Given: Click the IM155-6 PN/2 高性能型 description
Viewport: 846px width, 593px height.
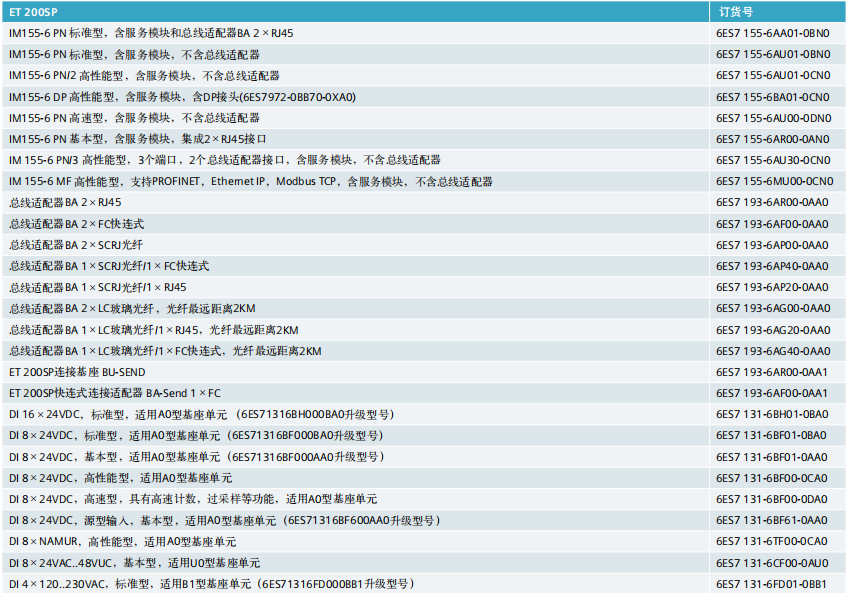Looking at the screenshot, I should click(x=144, y=76).
